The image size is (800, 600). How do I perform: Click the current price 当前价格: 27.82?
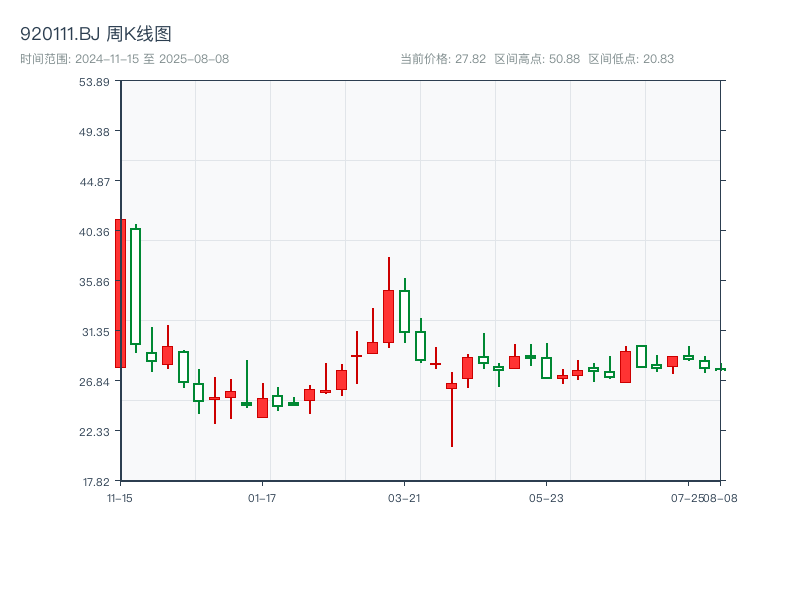[443, 59]
